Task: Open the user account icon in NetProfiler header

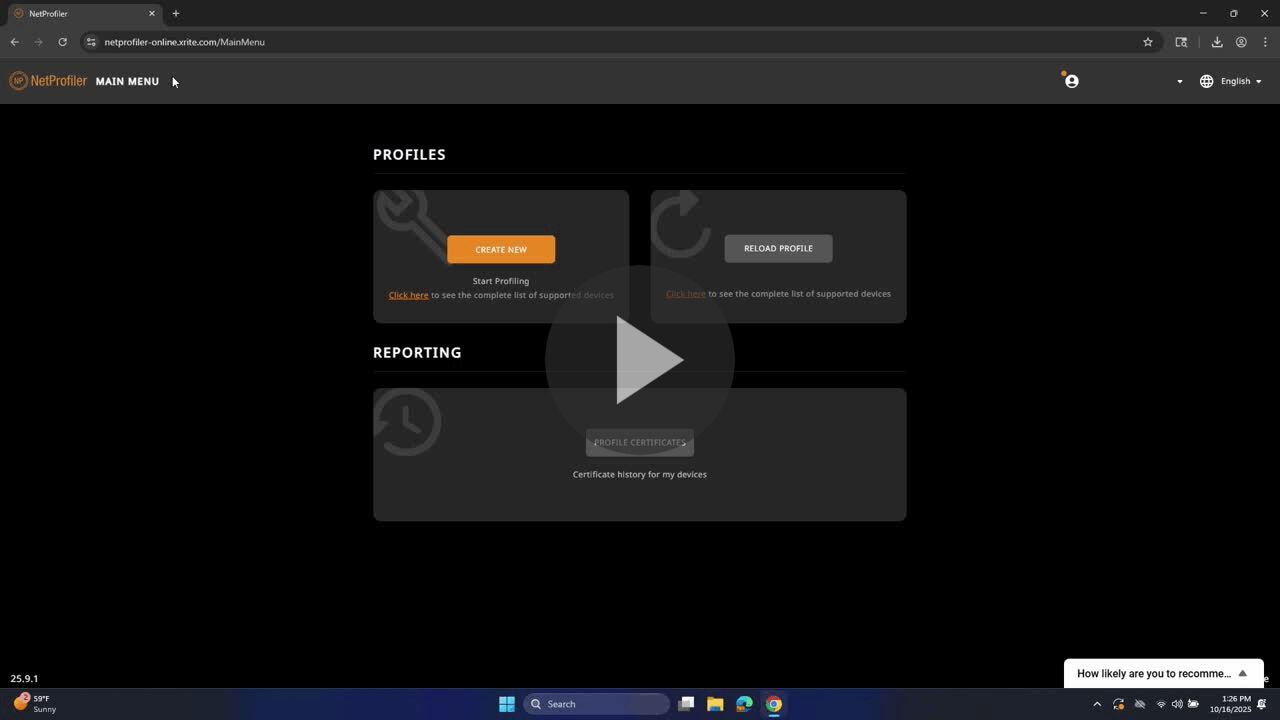Action: pyautogui.click(x=1071, y=81)
